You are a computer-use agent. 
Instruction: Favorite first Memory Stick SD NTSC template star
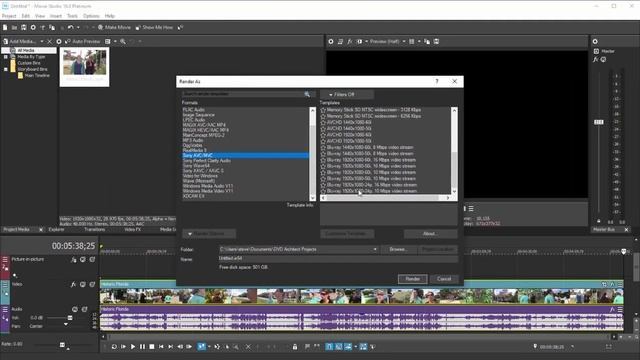323,110
